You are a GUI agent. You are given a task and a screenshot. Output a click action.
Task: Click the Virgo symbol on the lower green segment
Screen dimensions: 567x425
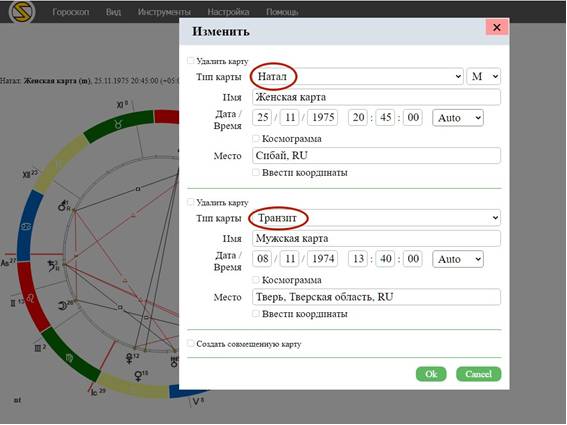[x=69, y=358]
